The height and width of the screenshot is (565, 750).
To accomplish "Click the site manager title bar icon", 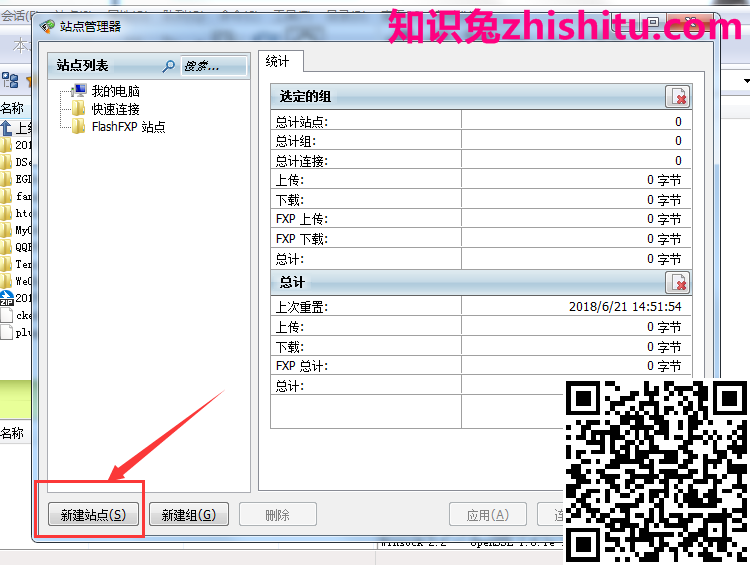I will point(47,26).
